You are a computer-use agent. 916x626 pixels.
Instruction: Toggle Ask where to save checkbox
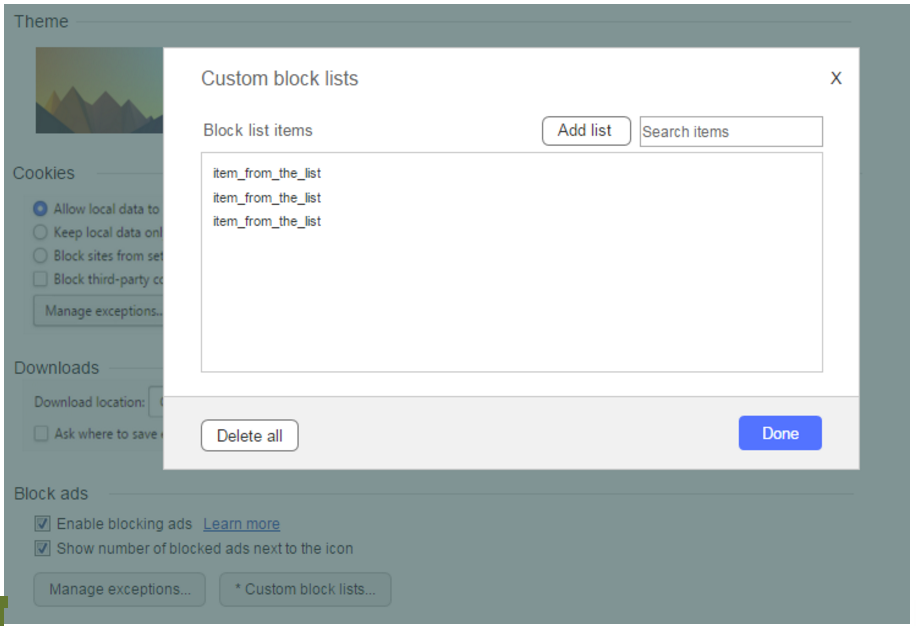41,434
